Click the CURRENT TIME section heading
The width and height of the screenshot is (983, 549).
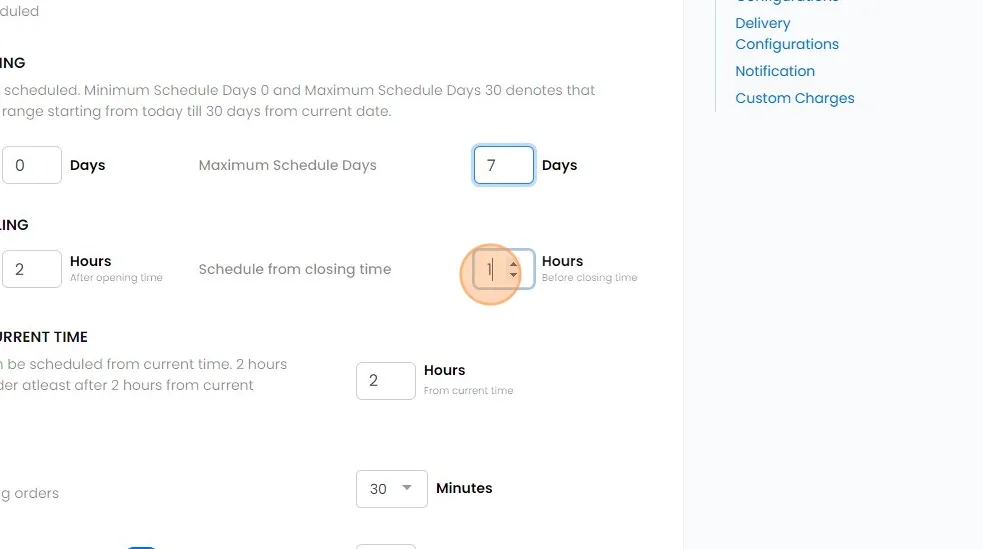[x=44, y=337]
